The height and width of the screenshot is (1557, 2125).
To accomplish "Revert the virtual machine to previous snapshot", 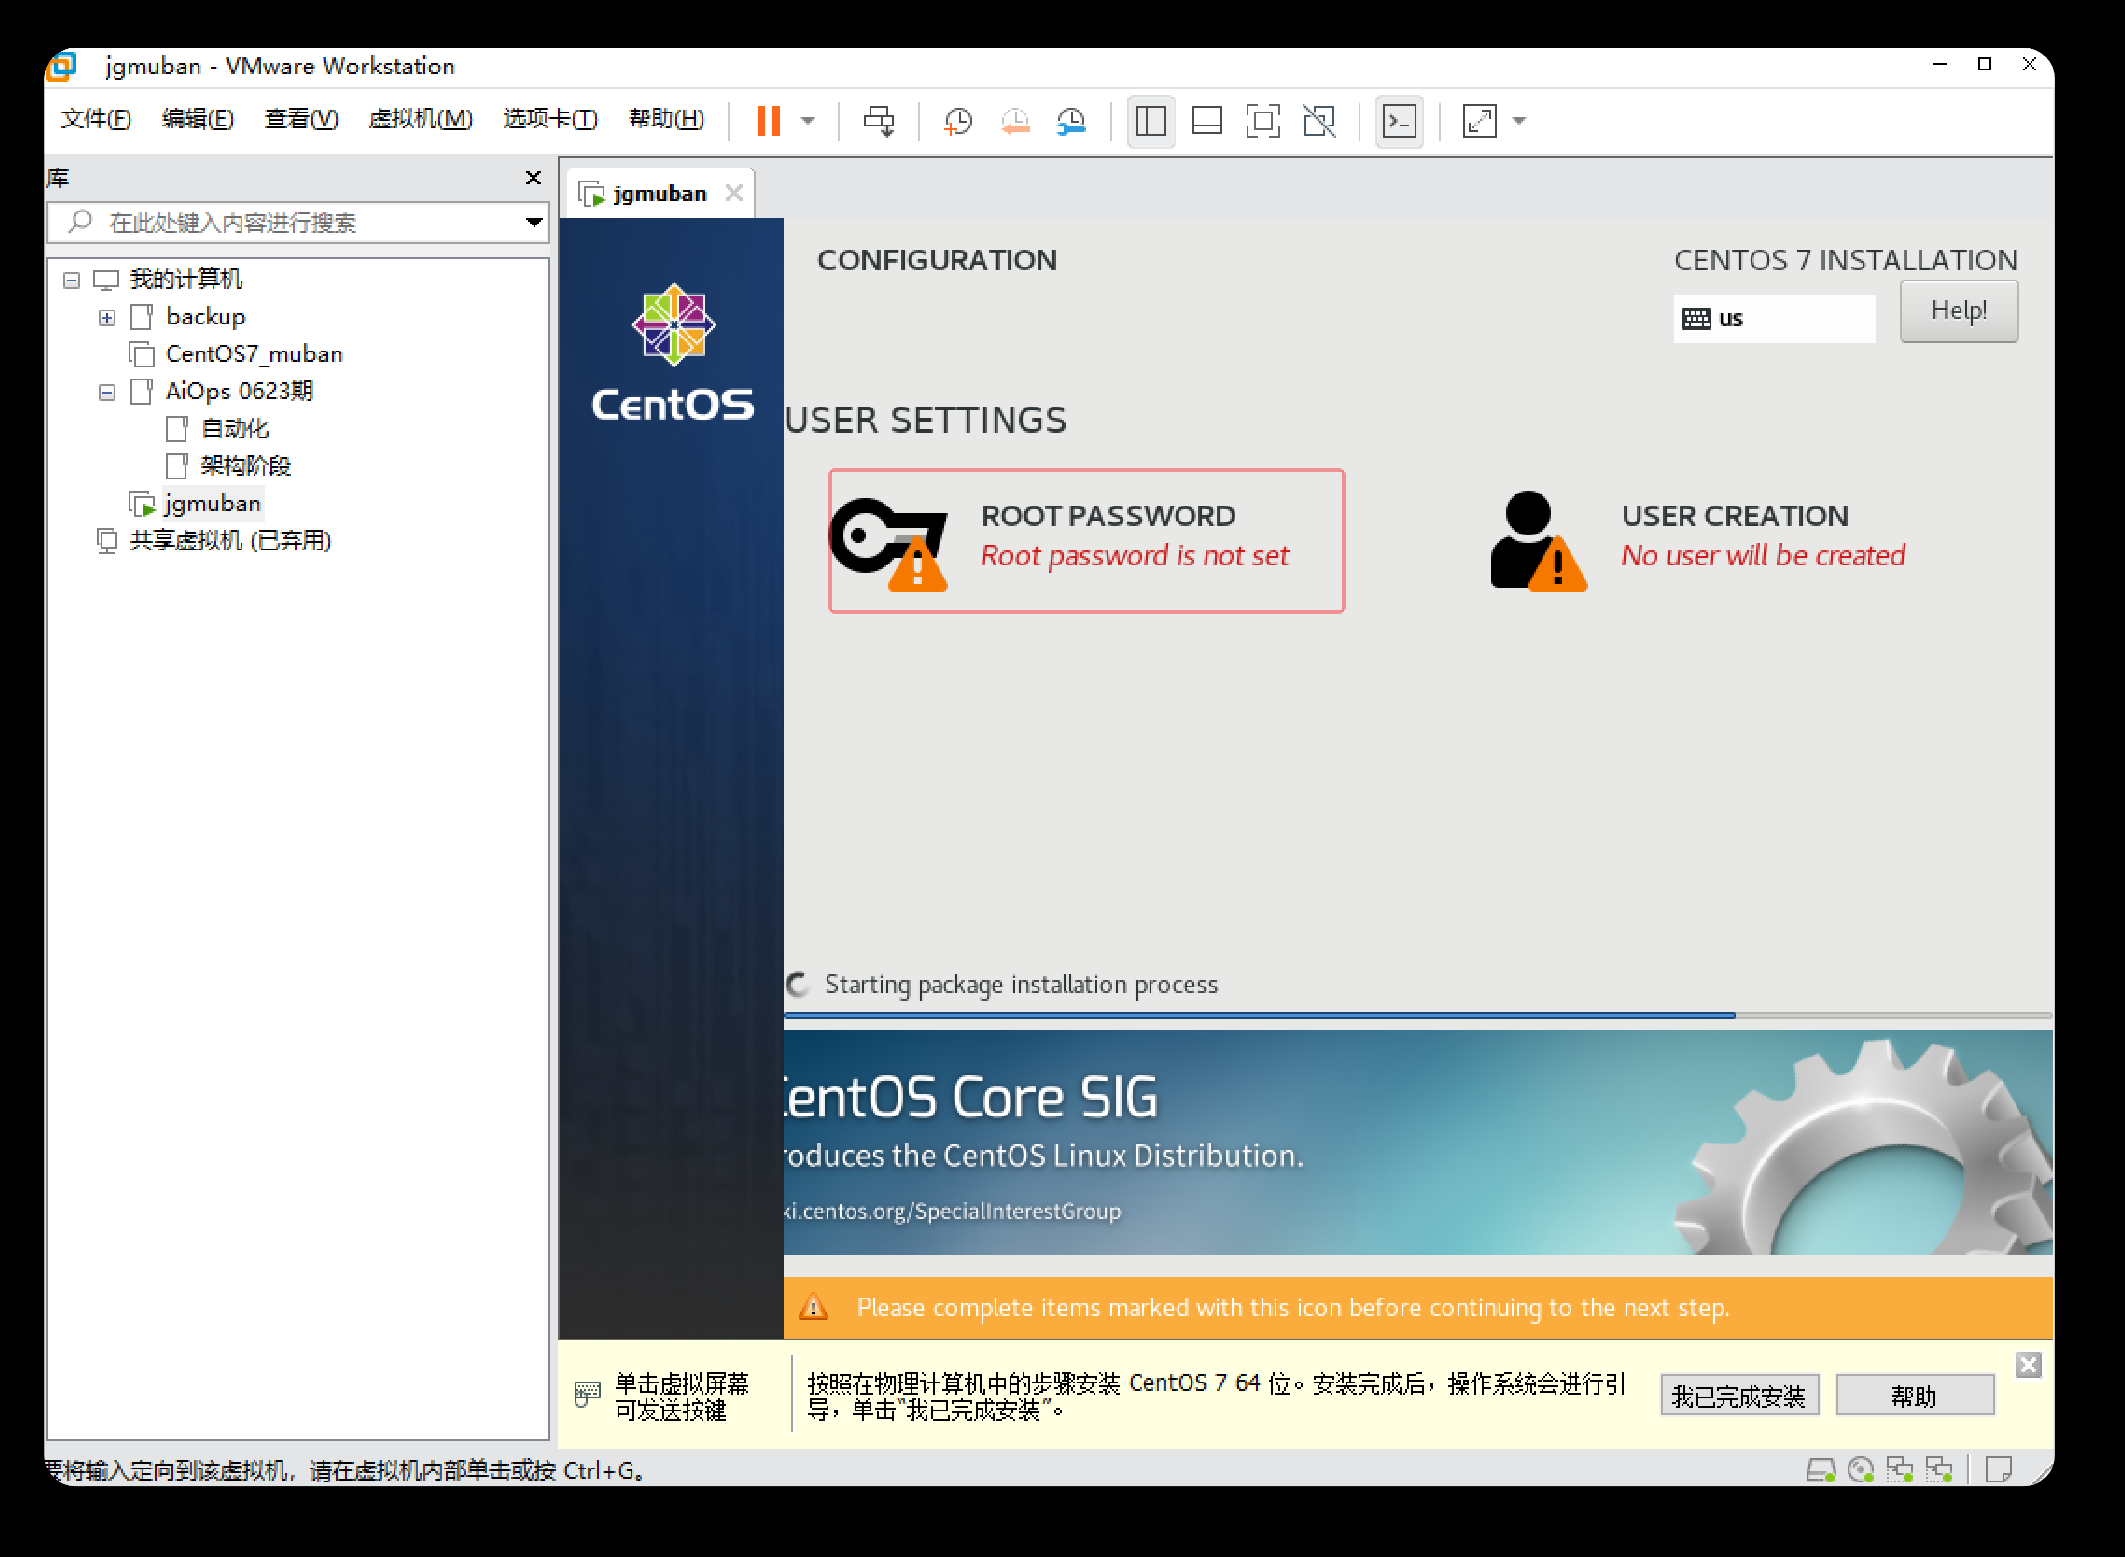I will [1015, 121].
